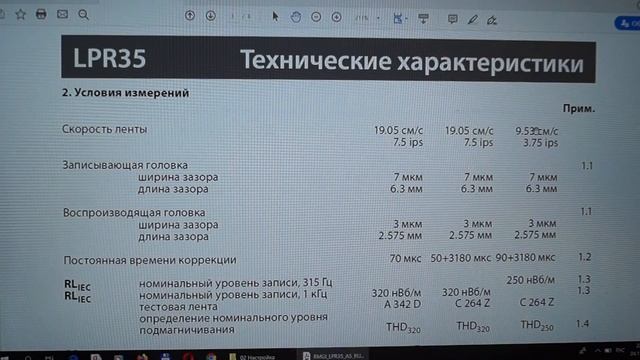Open the sign document pen tool
This screenshot has height=360, width=640.
tap(492, 20)
